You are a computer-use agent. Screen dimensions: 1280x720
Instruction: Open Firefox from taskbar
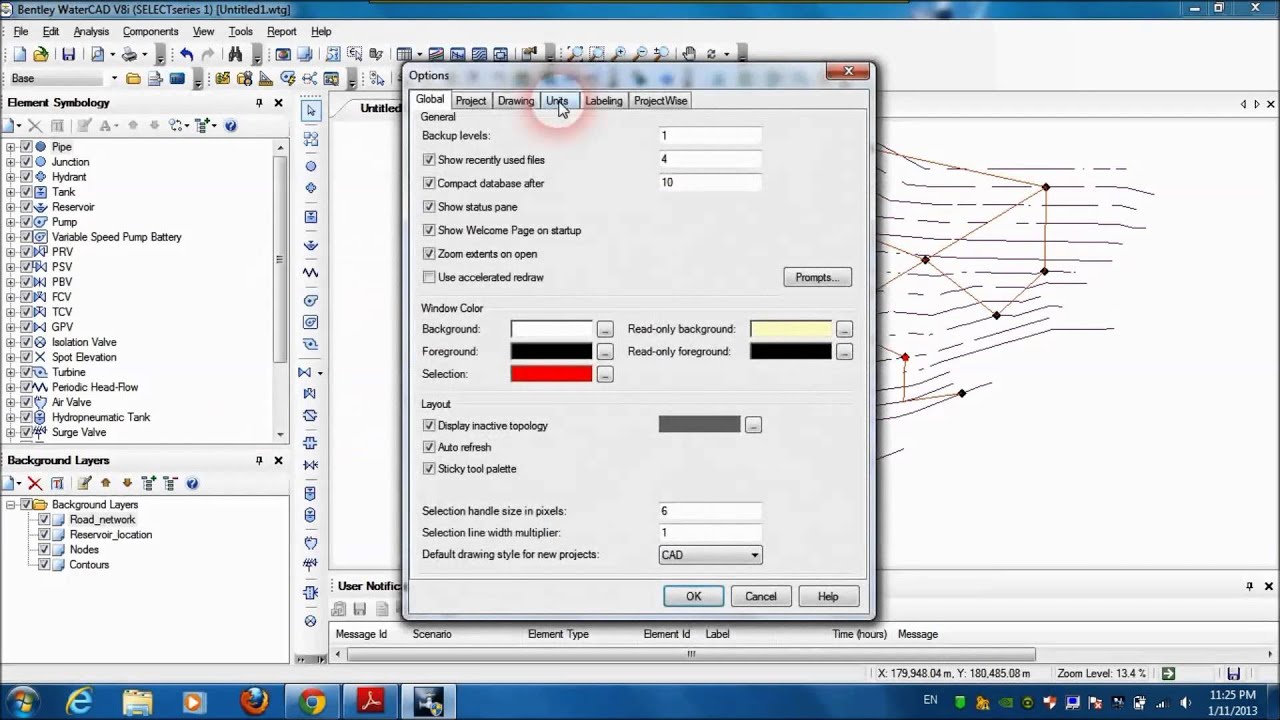(x=254, y=701)
